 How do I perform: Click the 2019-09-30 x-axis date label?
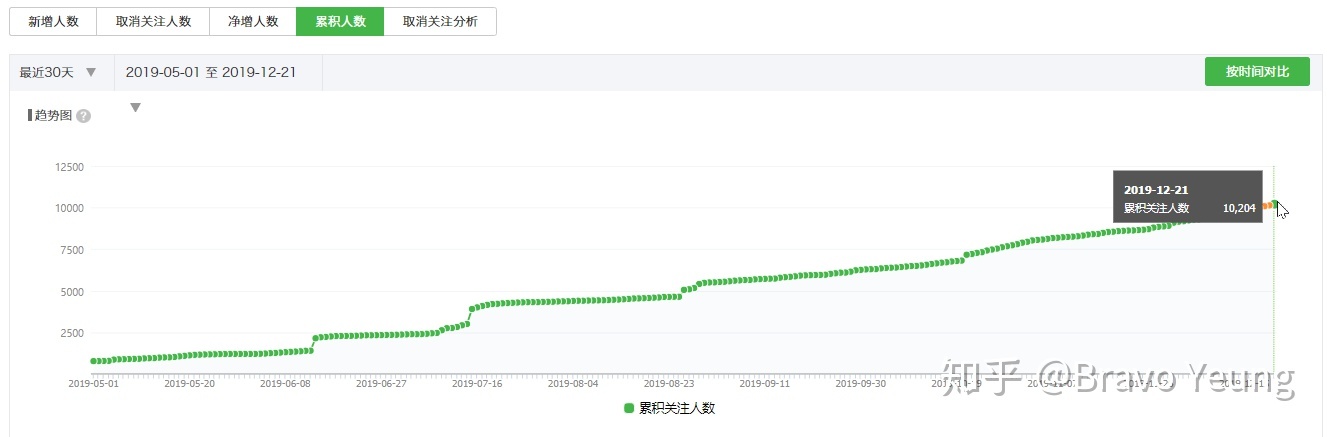(x=860, y=383)
